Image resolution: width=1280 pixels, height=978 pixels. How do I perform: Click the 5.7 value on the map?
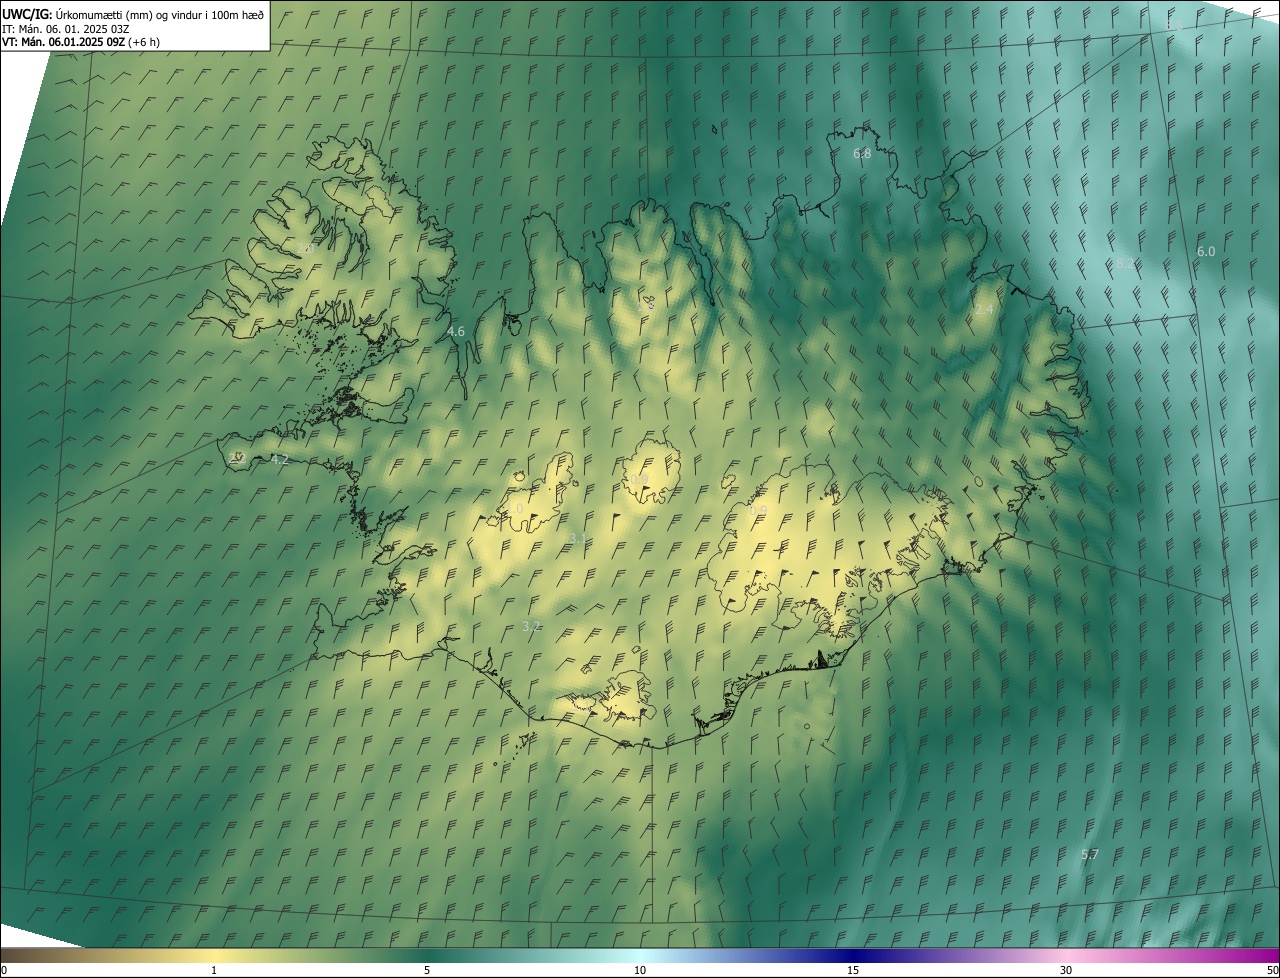click(x=1090, y=855)
